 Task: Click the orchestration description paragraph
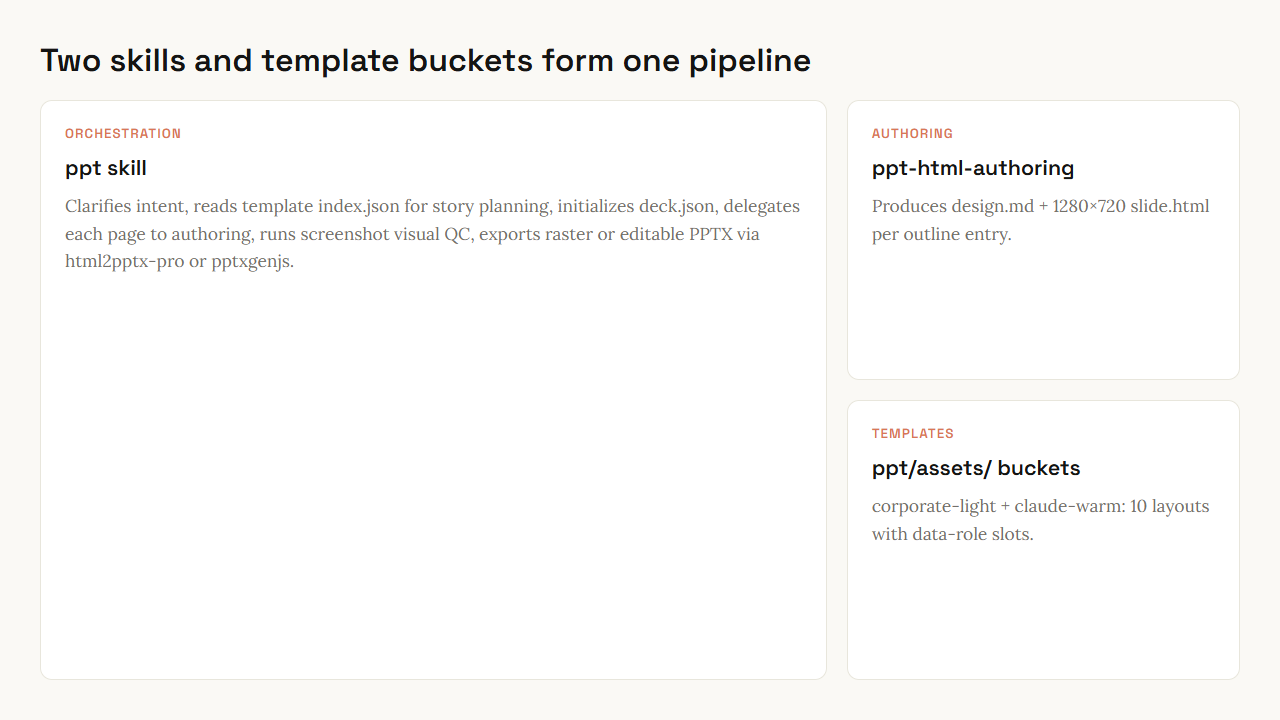(x=432, y=234)
